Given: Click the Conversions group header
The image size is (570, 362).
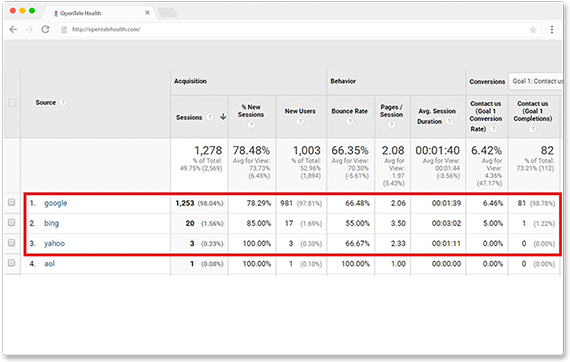Looking at the screenshot, I should [487, 82].
